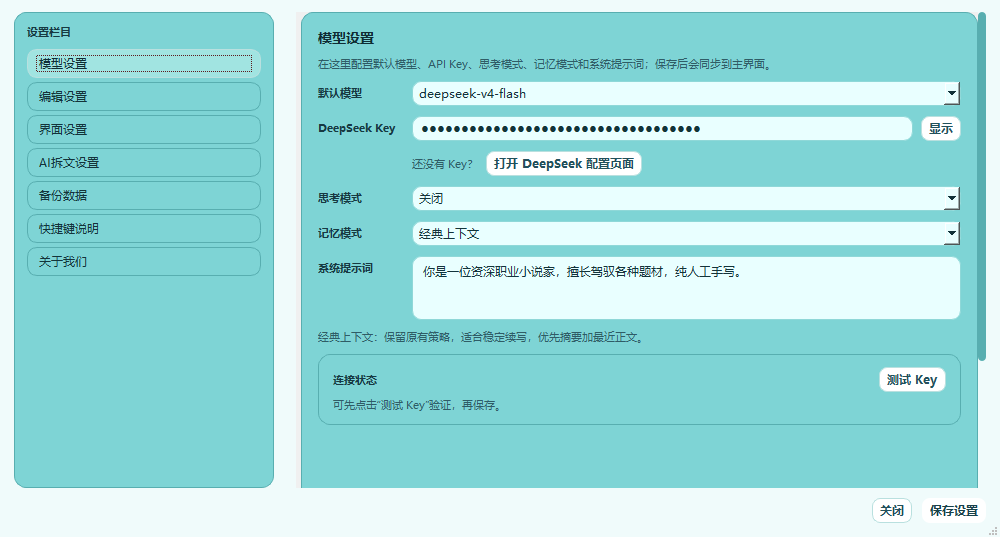Click 显示 to reveal the key
Image resolution: width=1000 pixels, height=537 pixels.
click(x=941, y=129)
